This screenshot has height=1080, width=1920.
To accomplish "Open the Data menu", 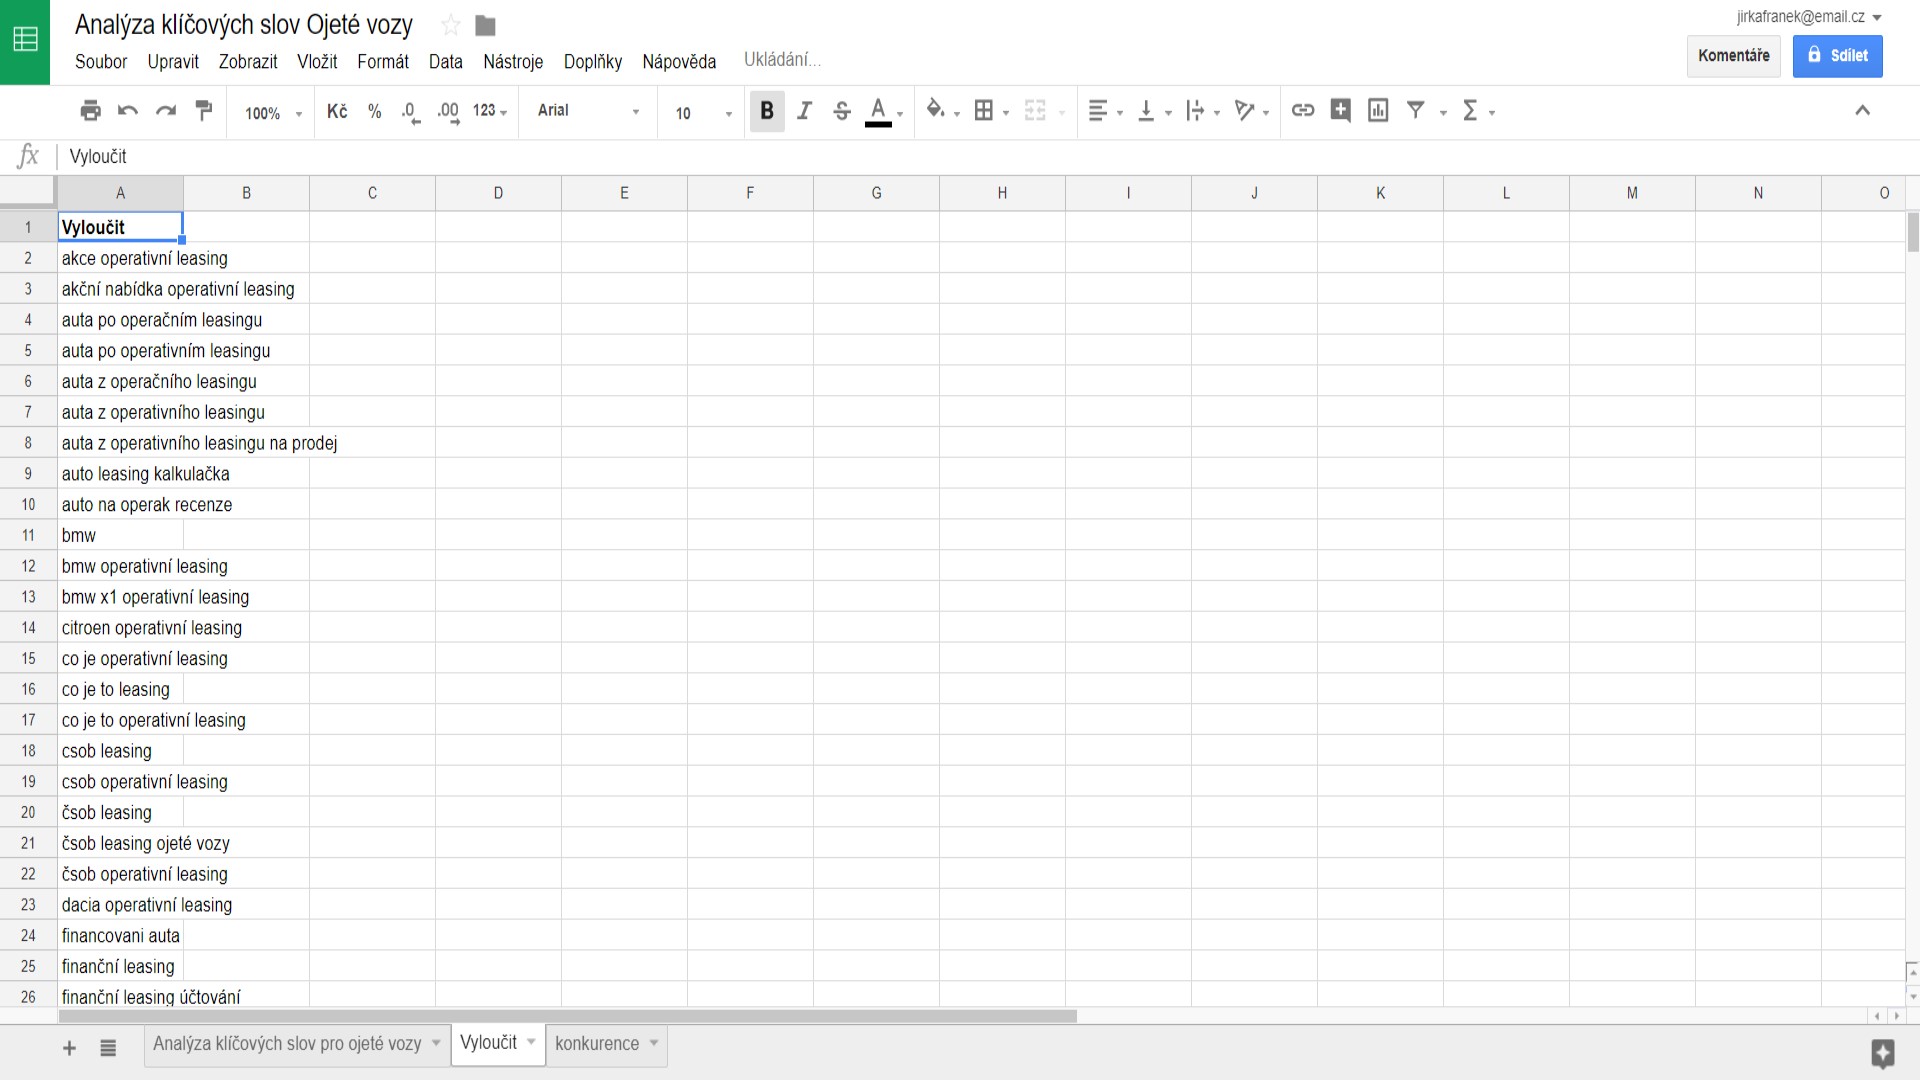I will click(446, 62).
